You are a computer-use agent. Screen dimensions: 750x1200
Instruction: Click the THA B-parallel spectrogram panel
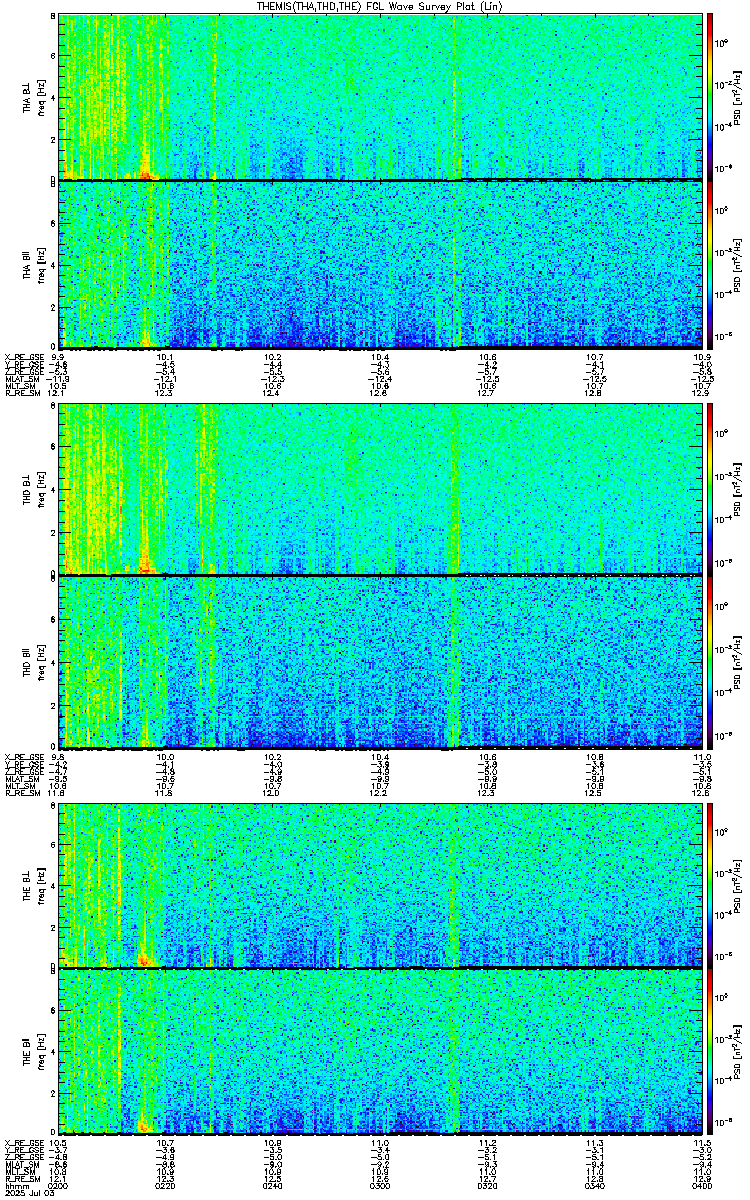pos(381,265)
